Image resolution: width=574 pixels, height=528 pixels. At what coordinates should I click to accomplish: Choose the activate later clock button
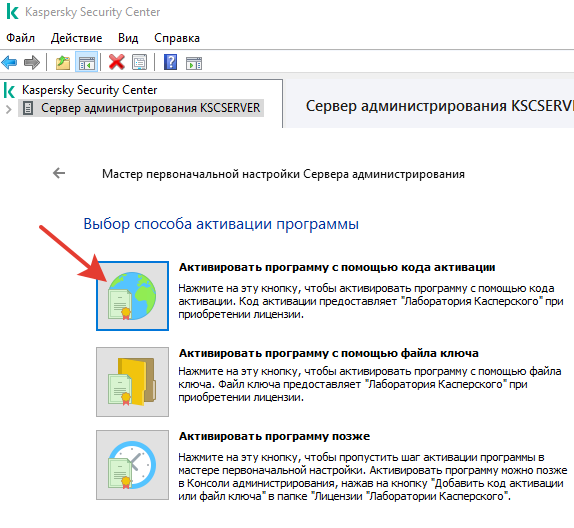(133, 465)
